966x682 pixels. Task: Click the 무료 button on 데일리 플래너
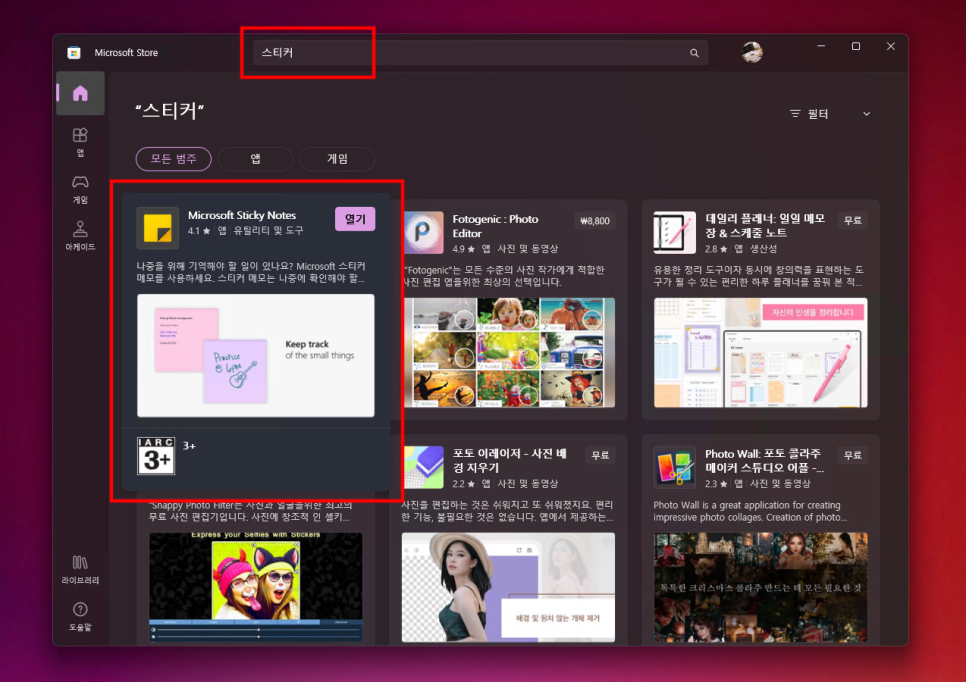(853, 221)
